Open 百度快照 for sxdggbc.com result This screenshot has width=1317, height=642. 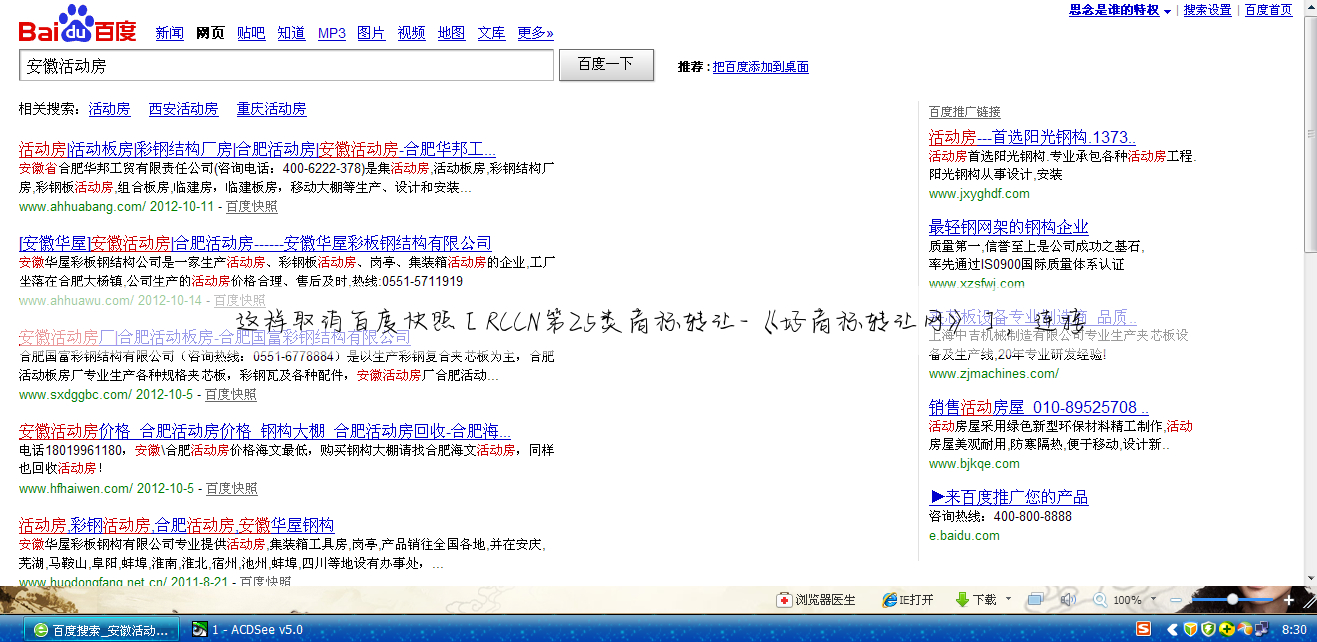pyautogui.click(x=231, y=395)
